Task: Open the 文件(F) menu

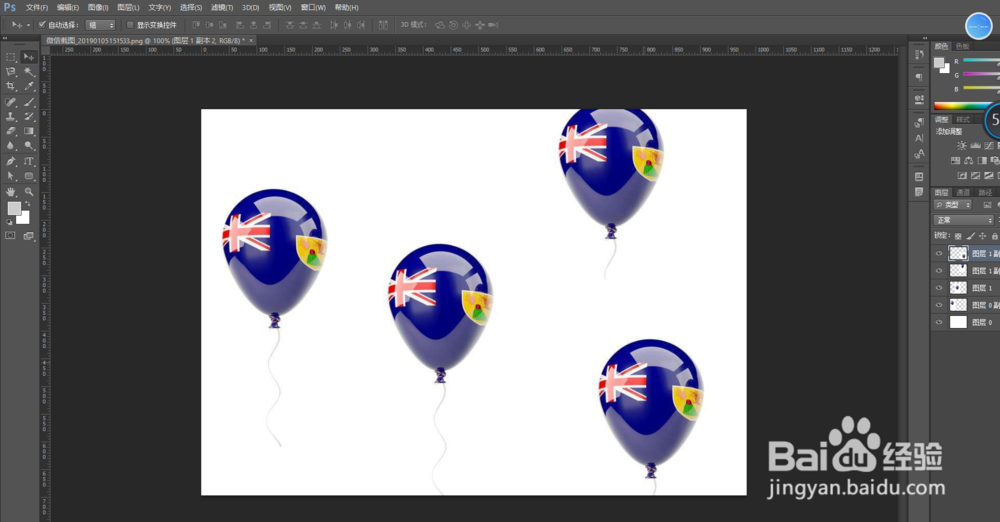Action: (36, 8)
